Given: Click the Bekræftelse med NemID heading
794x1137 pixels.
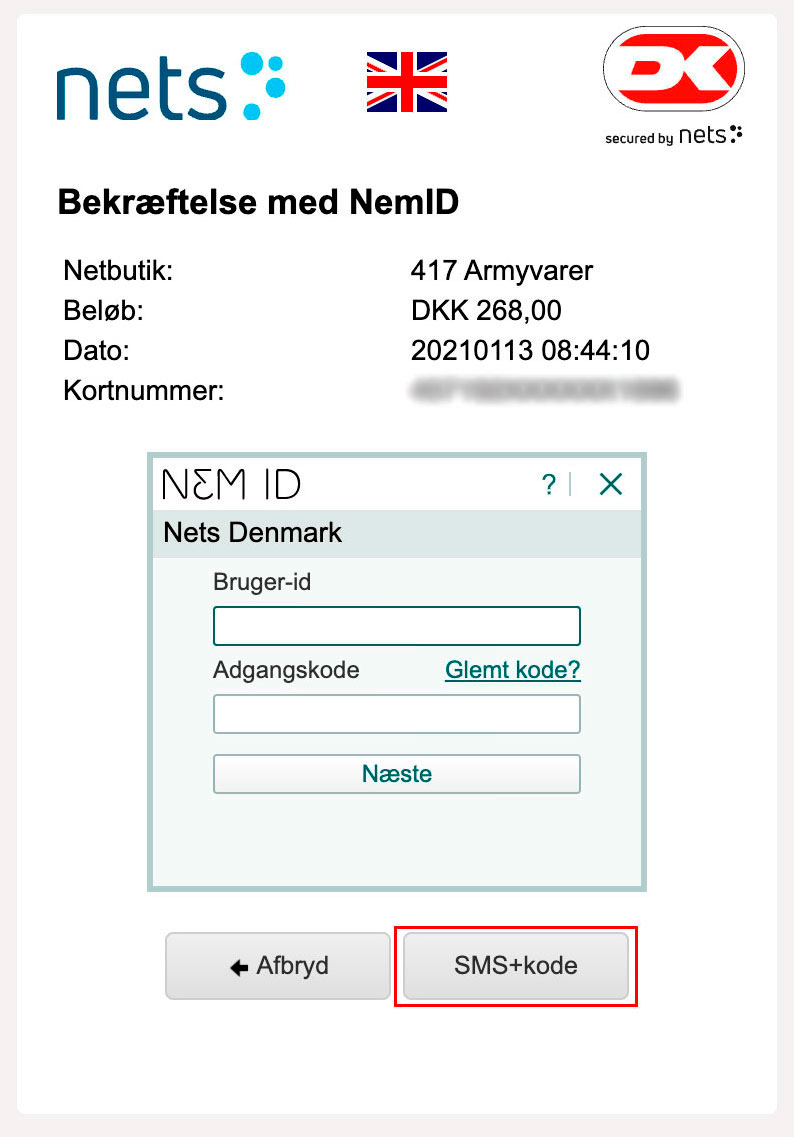Looking at the screenshot, I should pos(258,202).
